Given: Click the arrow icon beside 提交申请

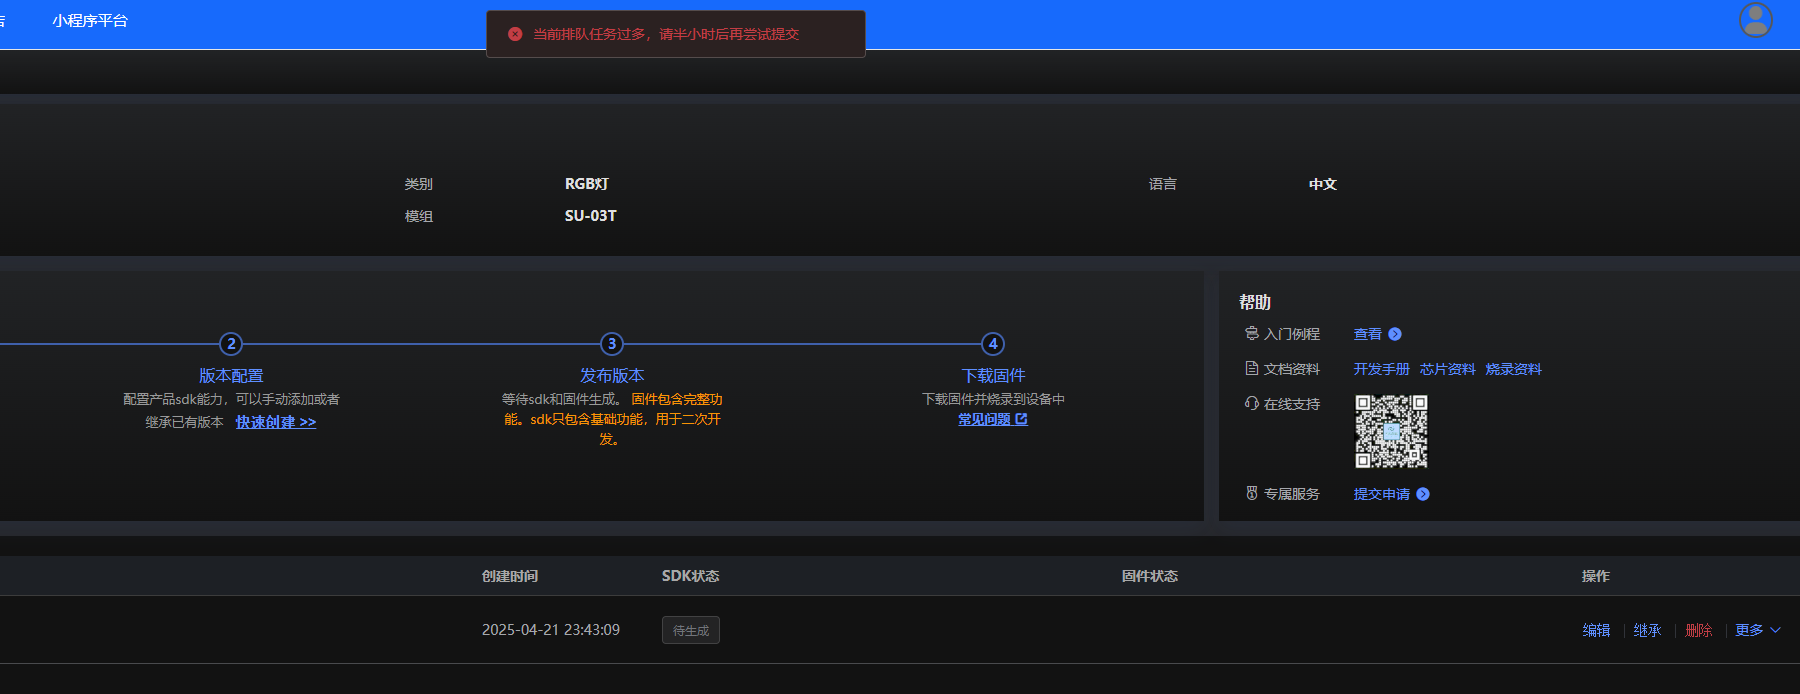Looking at the screenshot, I should (x=1423, y=494).
